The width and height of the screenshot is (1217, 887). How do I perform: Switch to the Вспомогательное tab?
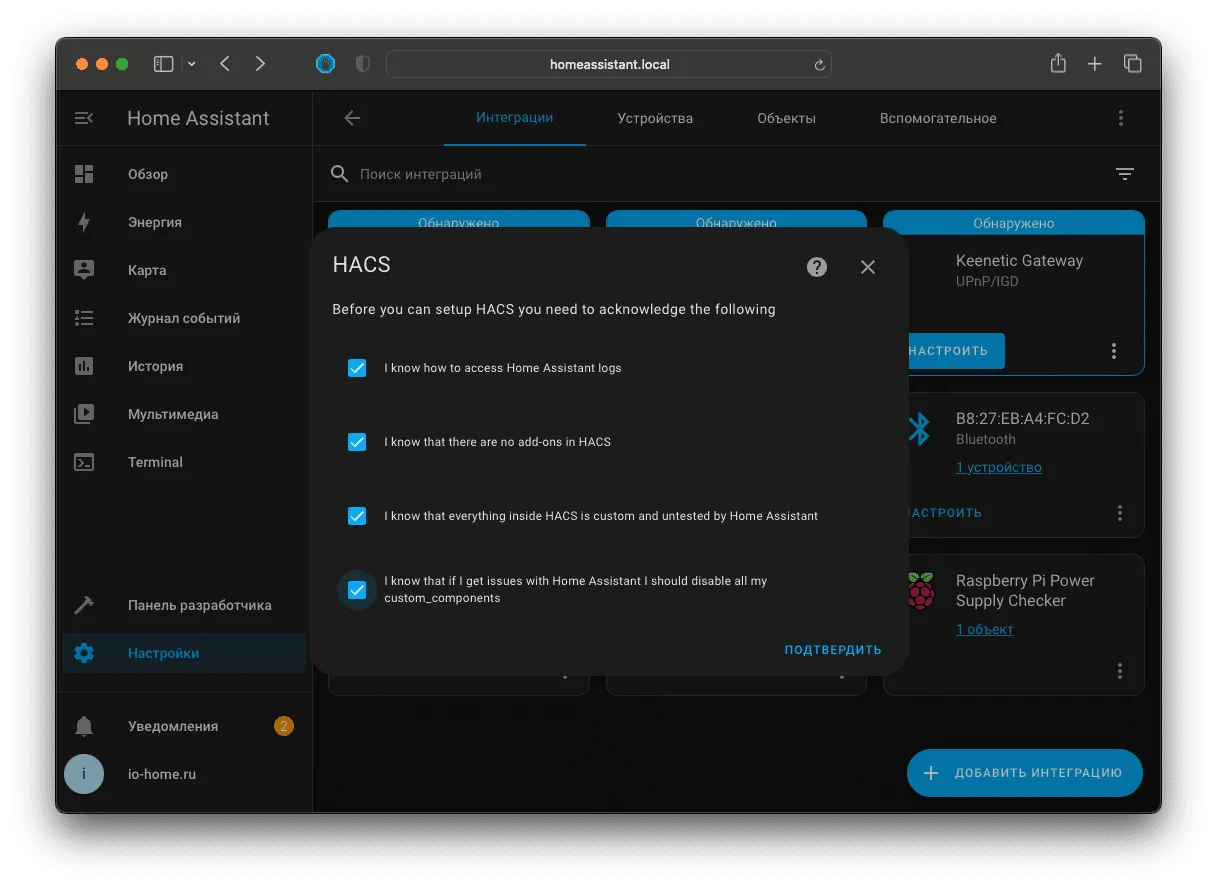point(938,118)
